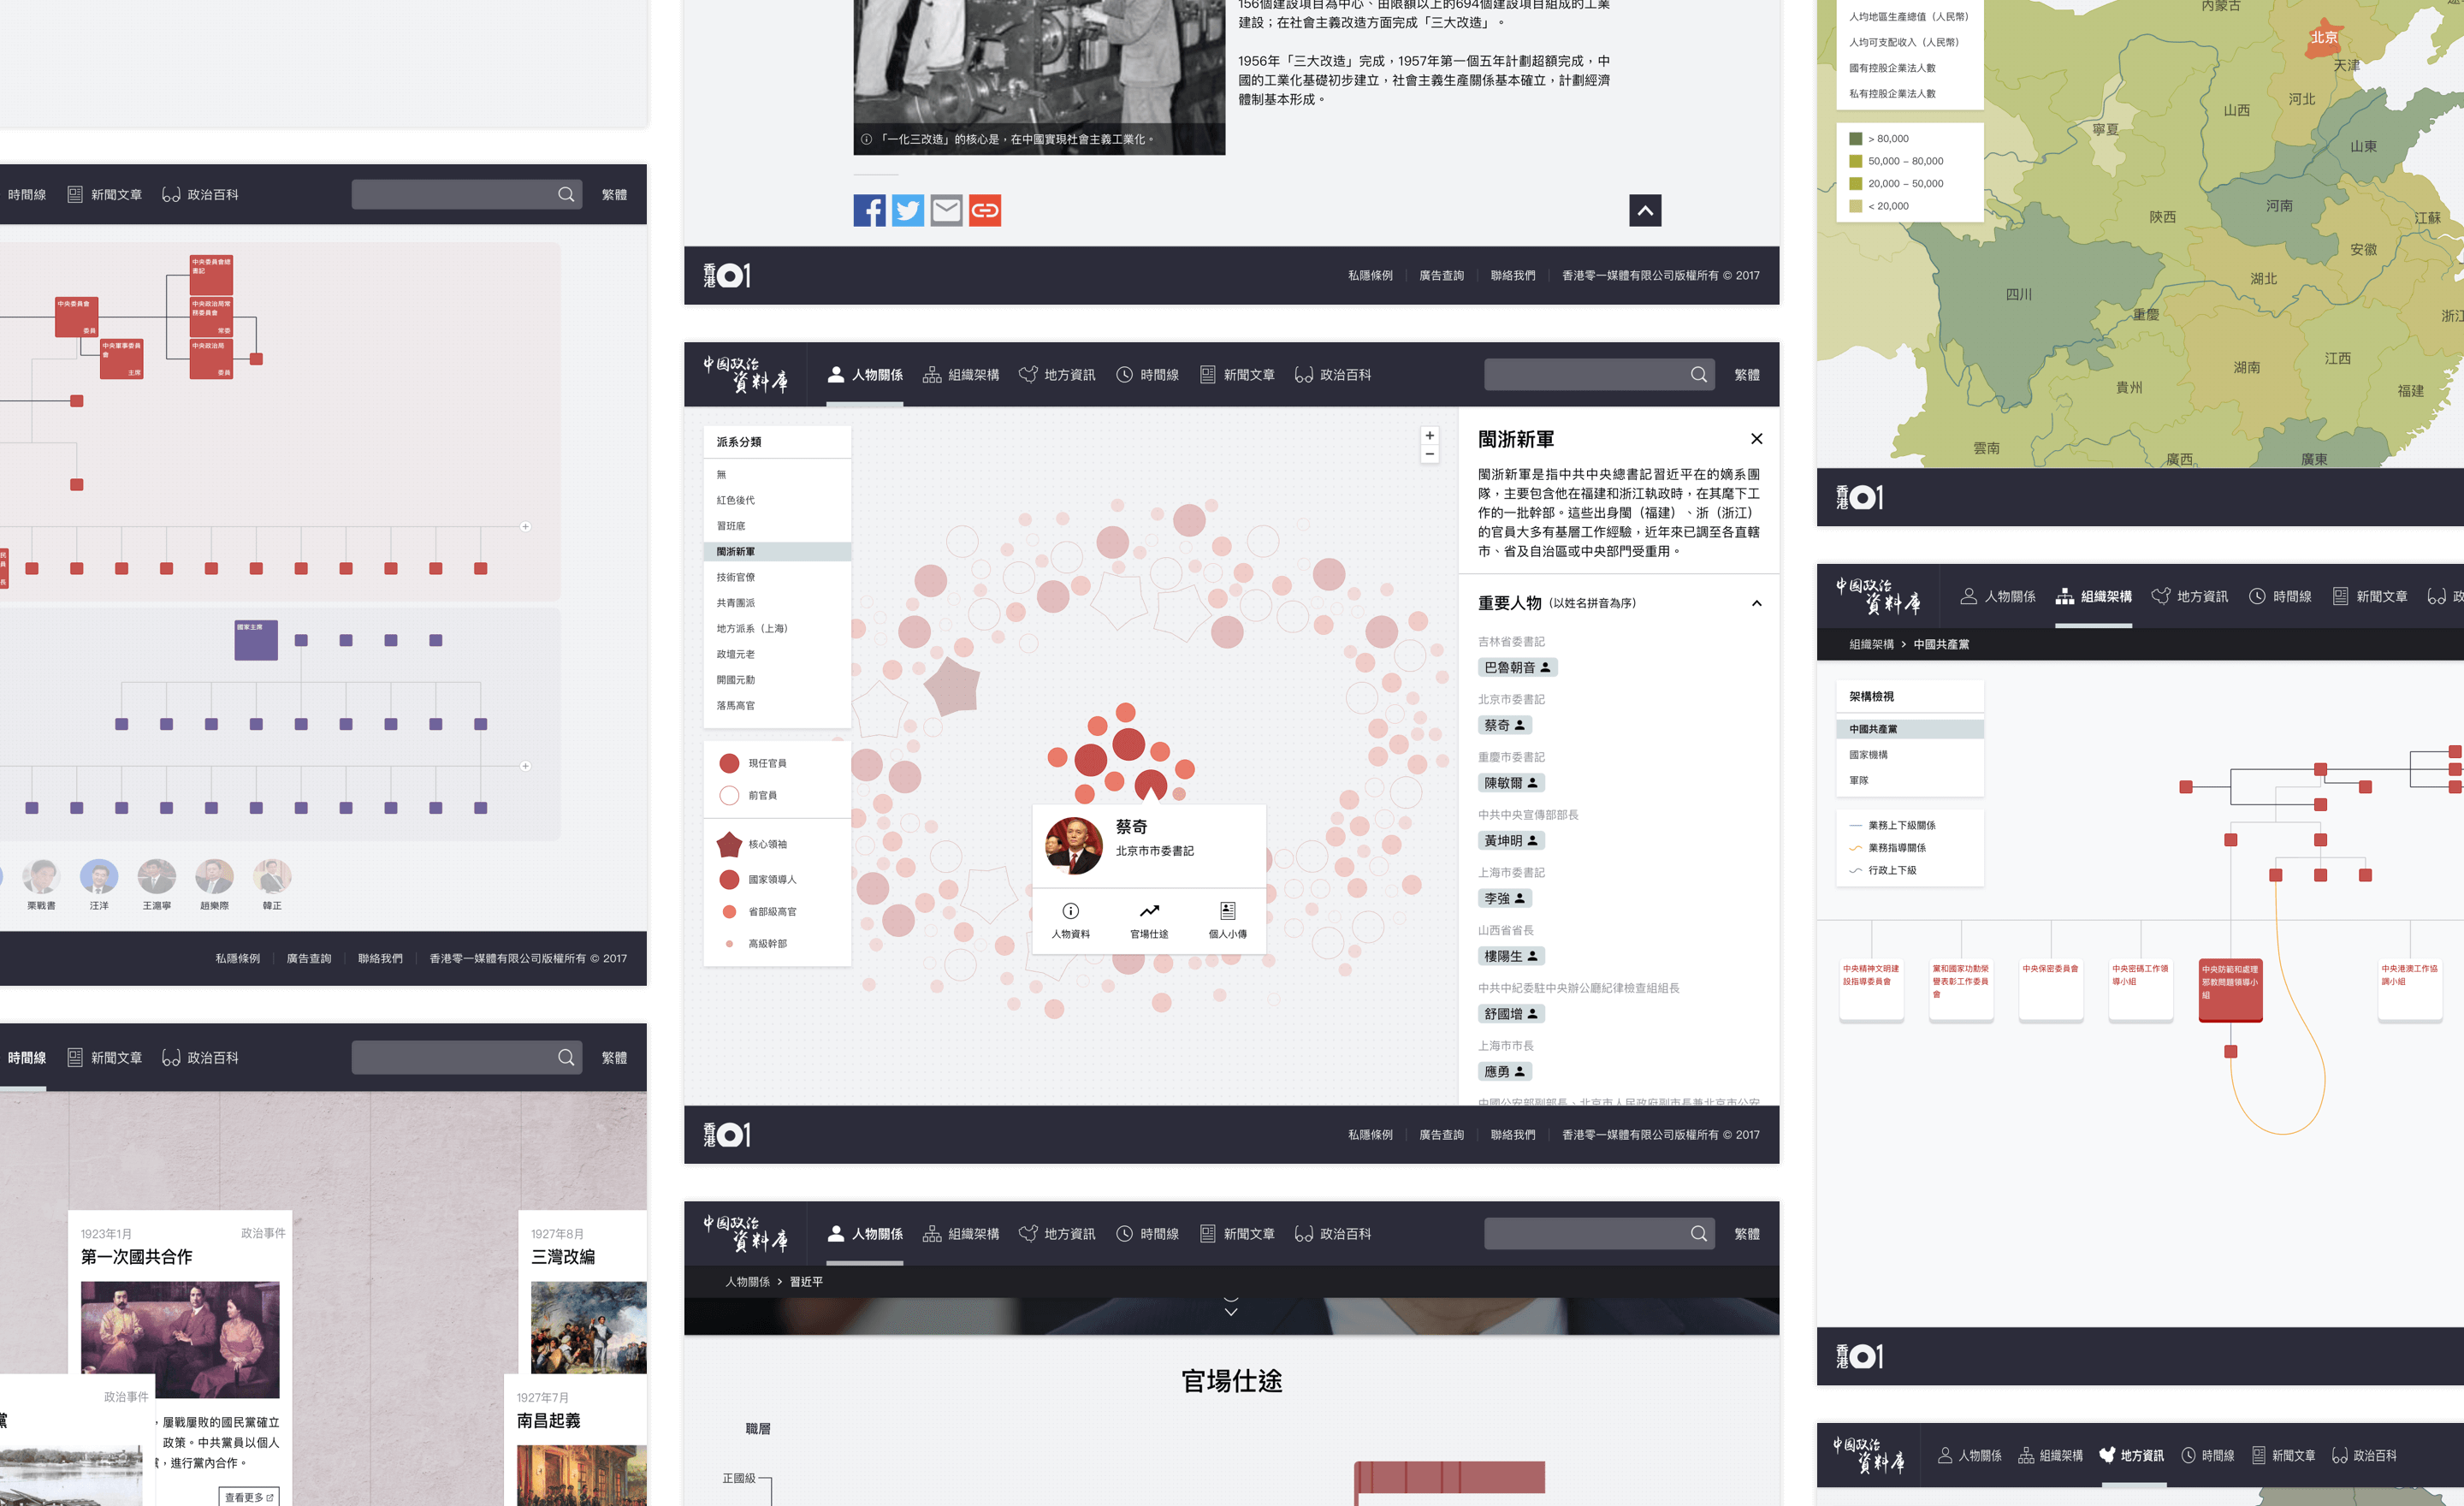This screenshot has height=1506, width=2464.
Task: Open 時間線 tab on 習近平 page
Action: (x=1148, y=1234)
